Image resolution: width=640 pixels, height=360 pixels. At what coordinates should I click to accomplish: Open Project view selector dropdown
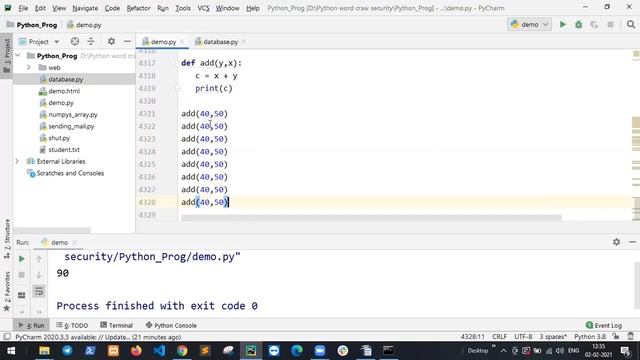click(x=39, y=42)
